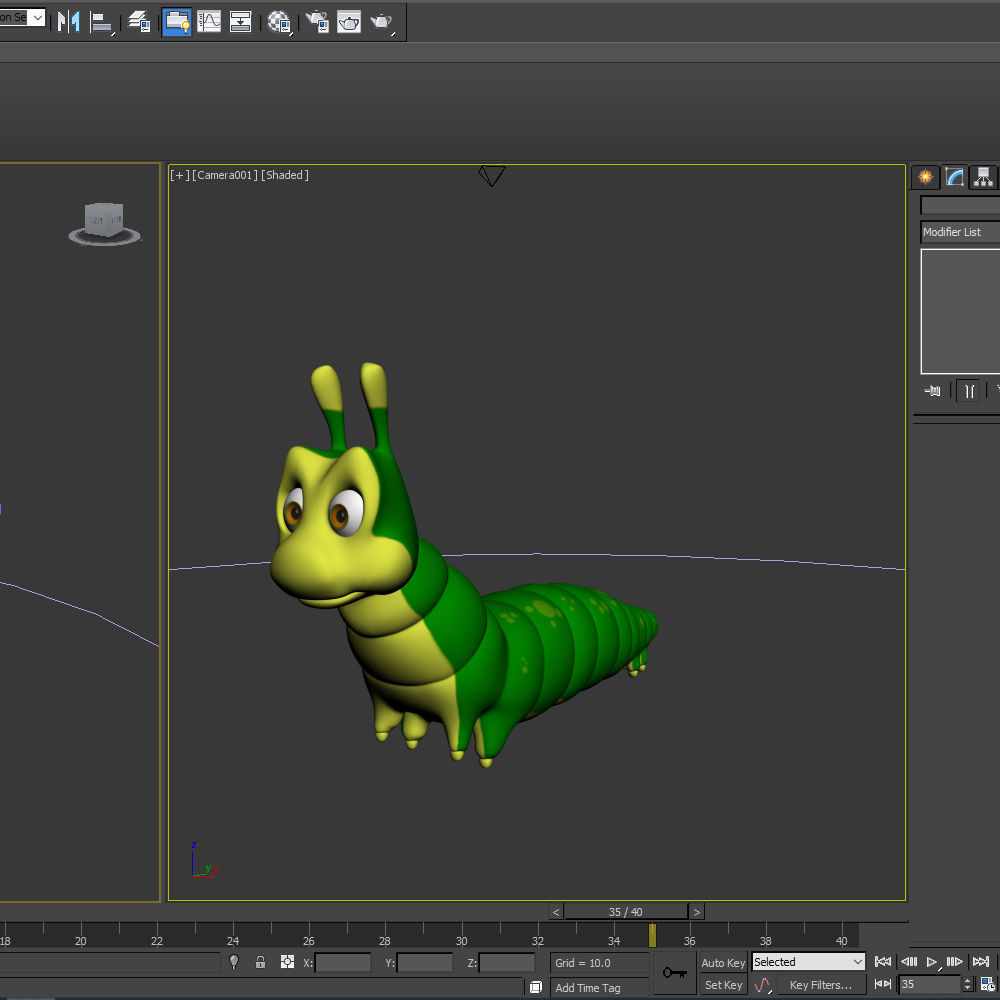Image resolution: width=1000 pixels, height=1000 pixels.
Task: Toggle Absolute/Offset transform mode
Action: 287,962
